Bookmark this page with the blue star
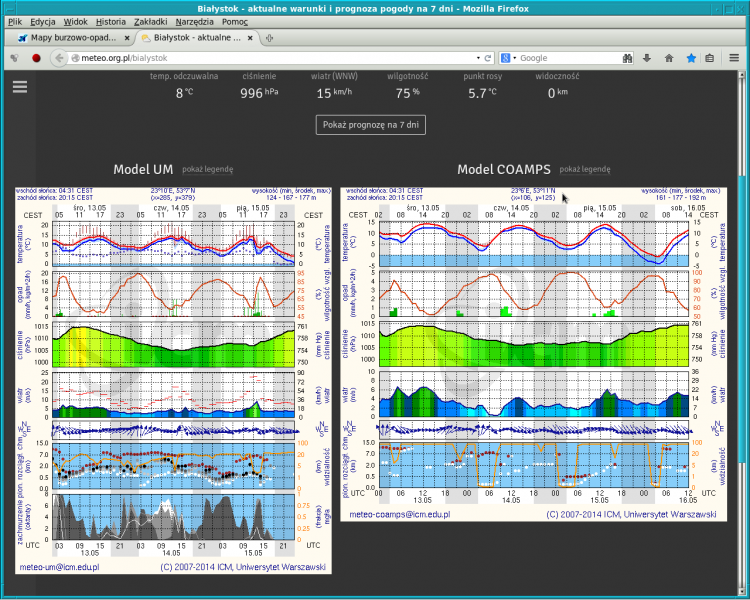Screen dimensions: 750x600 [690, 58]
